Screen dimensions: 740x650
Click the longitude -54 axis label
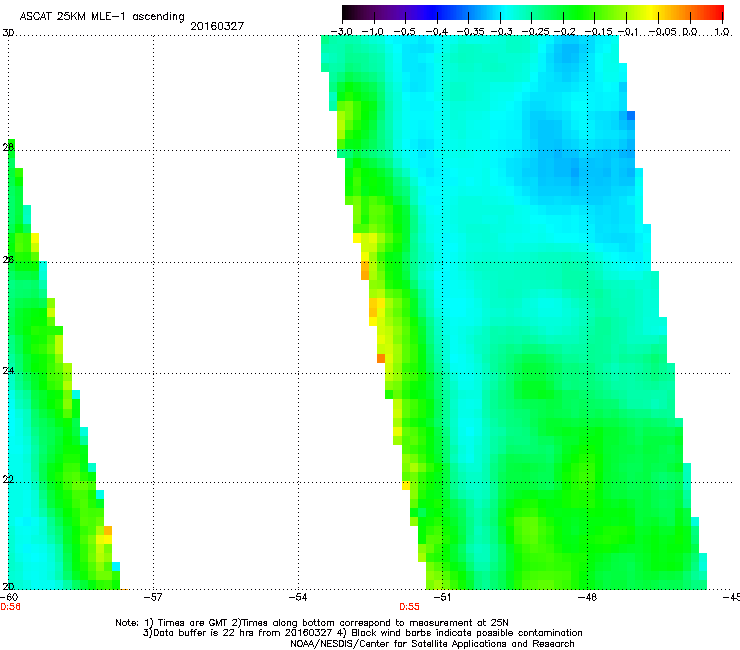[298, 597]
